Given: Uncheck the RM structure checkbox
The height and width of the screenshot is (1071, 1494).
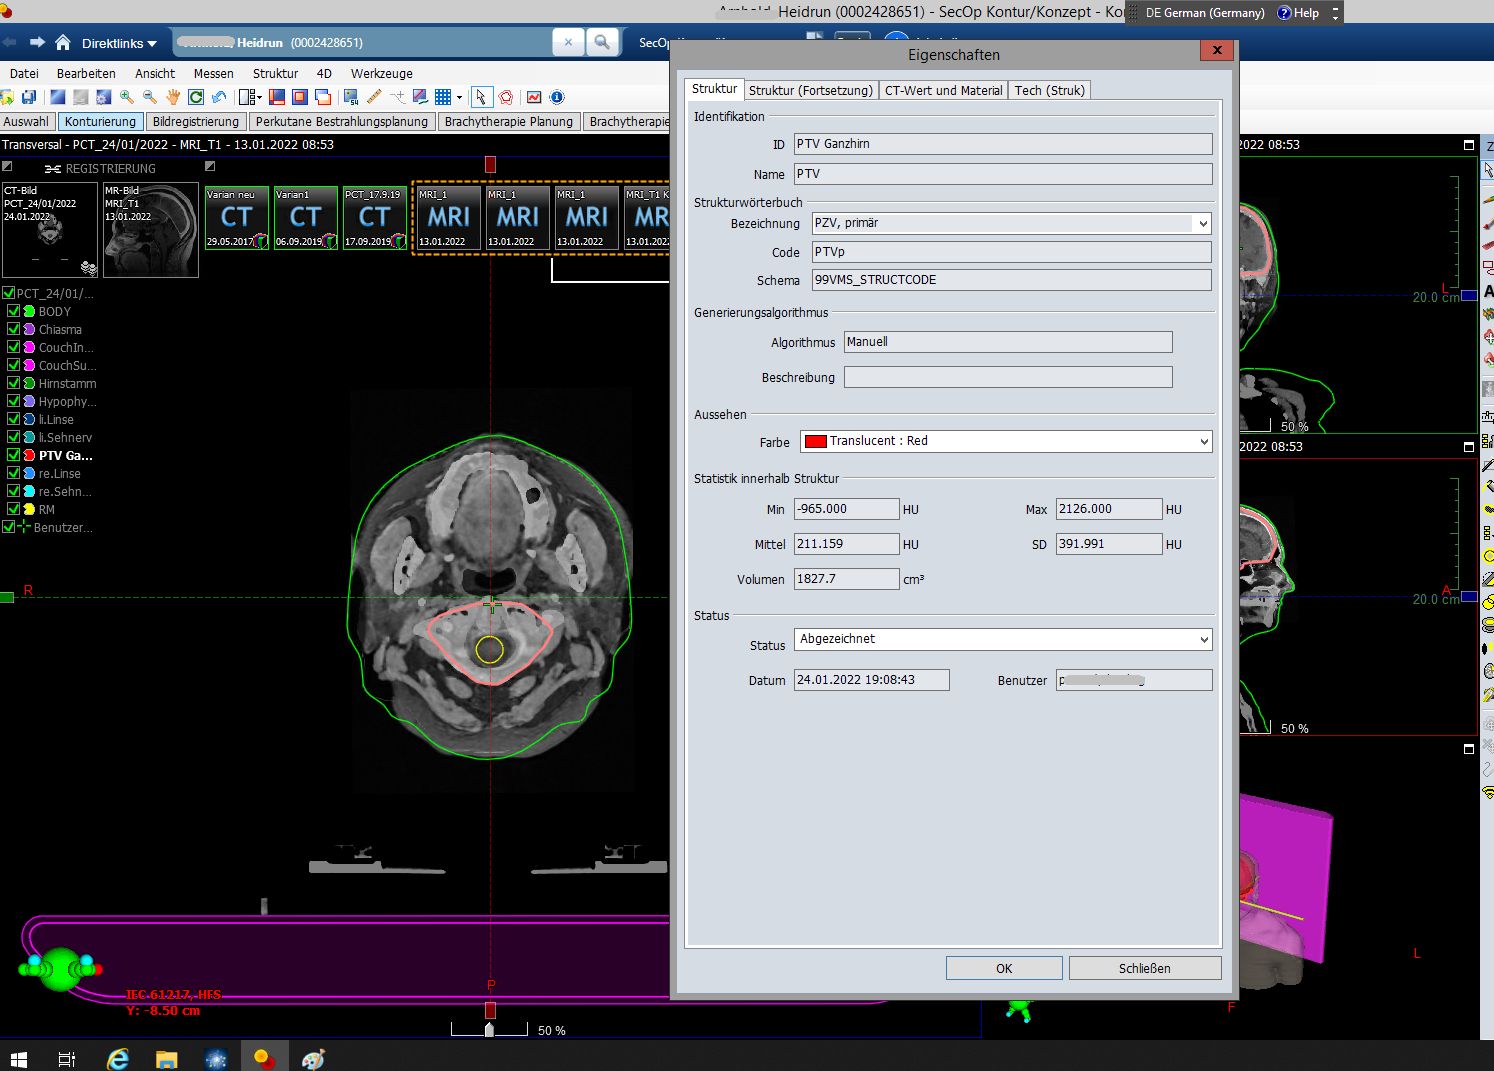Looking at the screenshot, I should [x=13, y=509].
